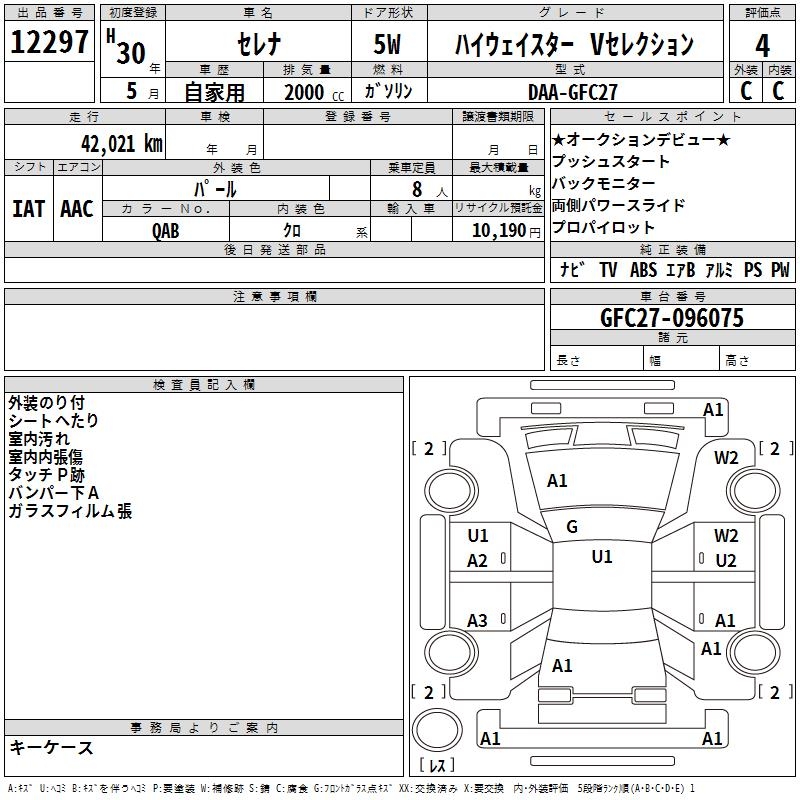
Task: Click the chassis number GFC27-096075
Action: [671, 318]
